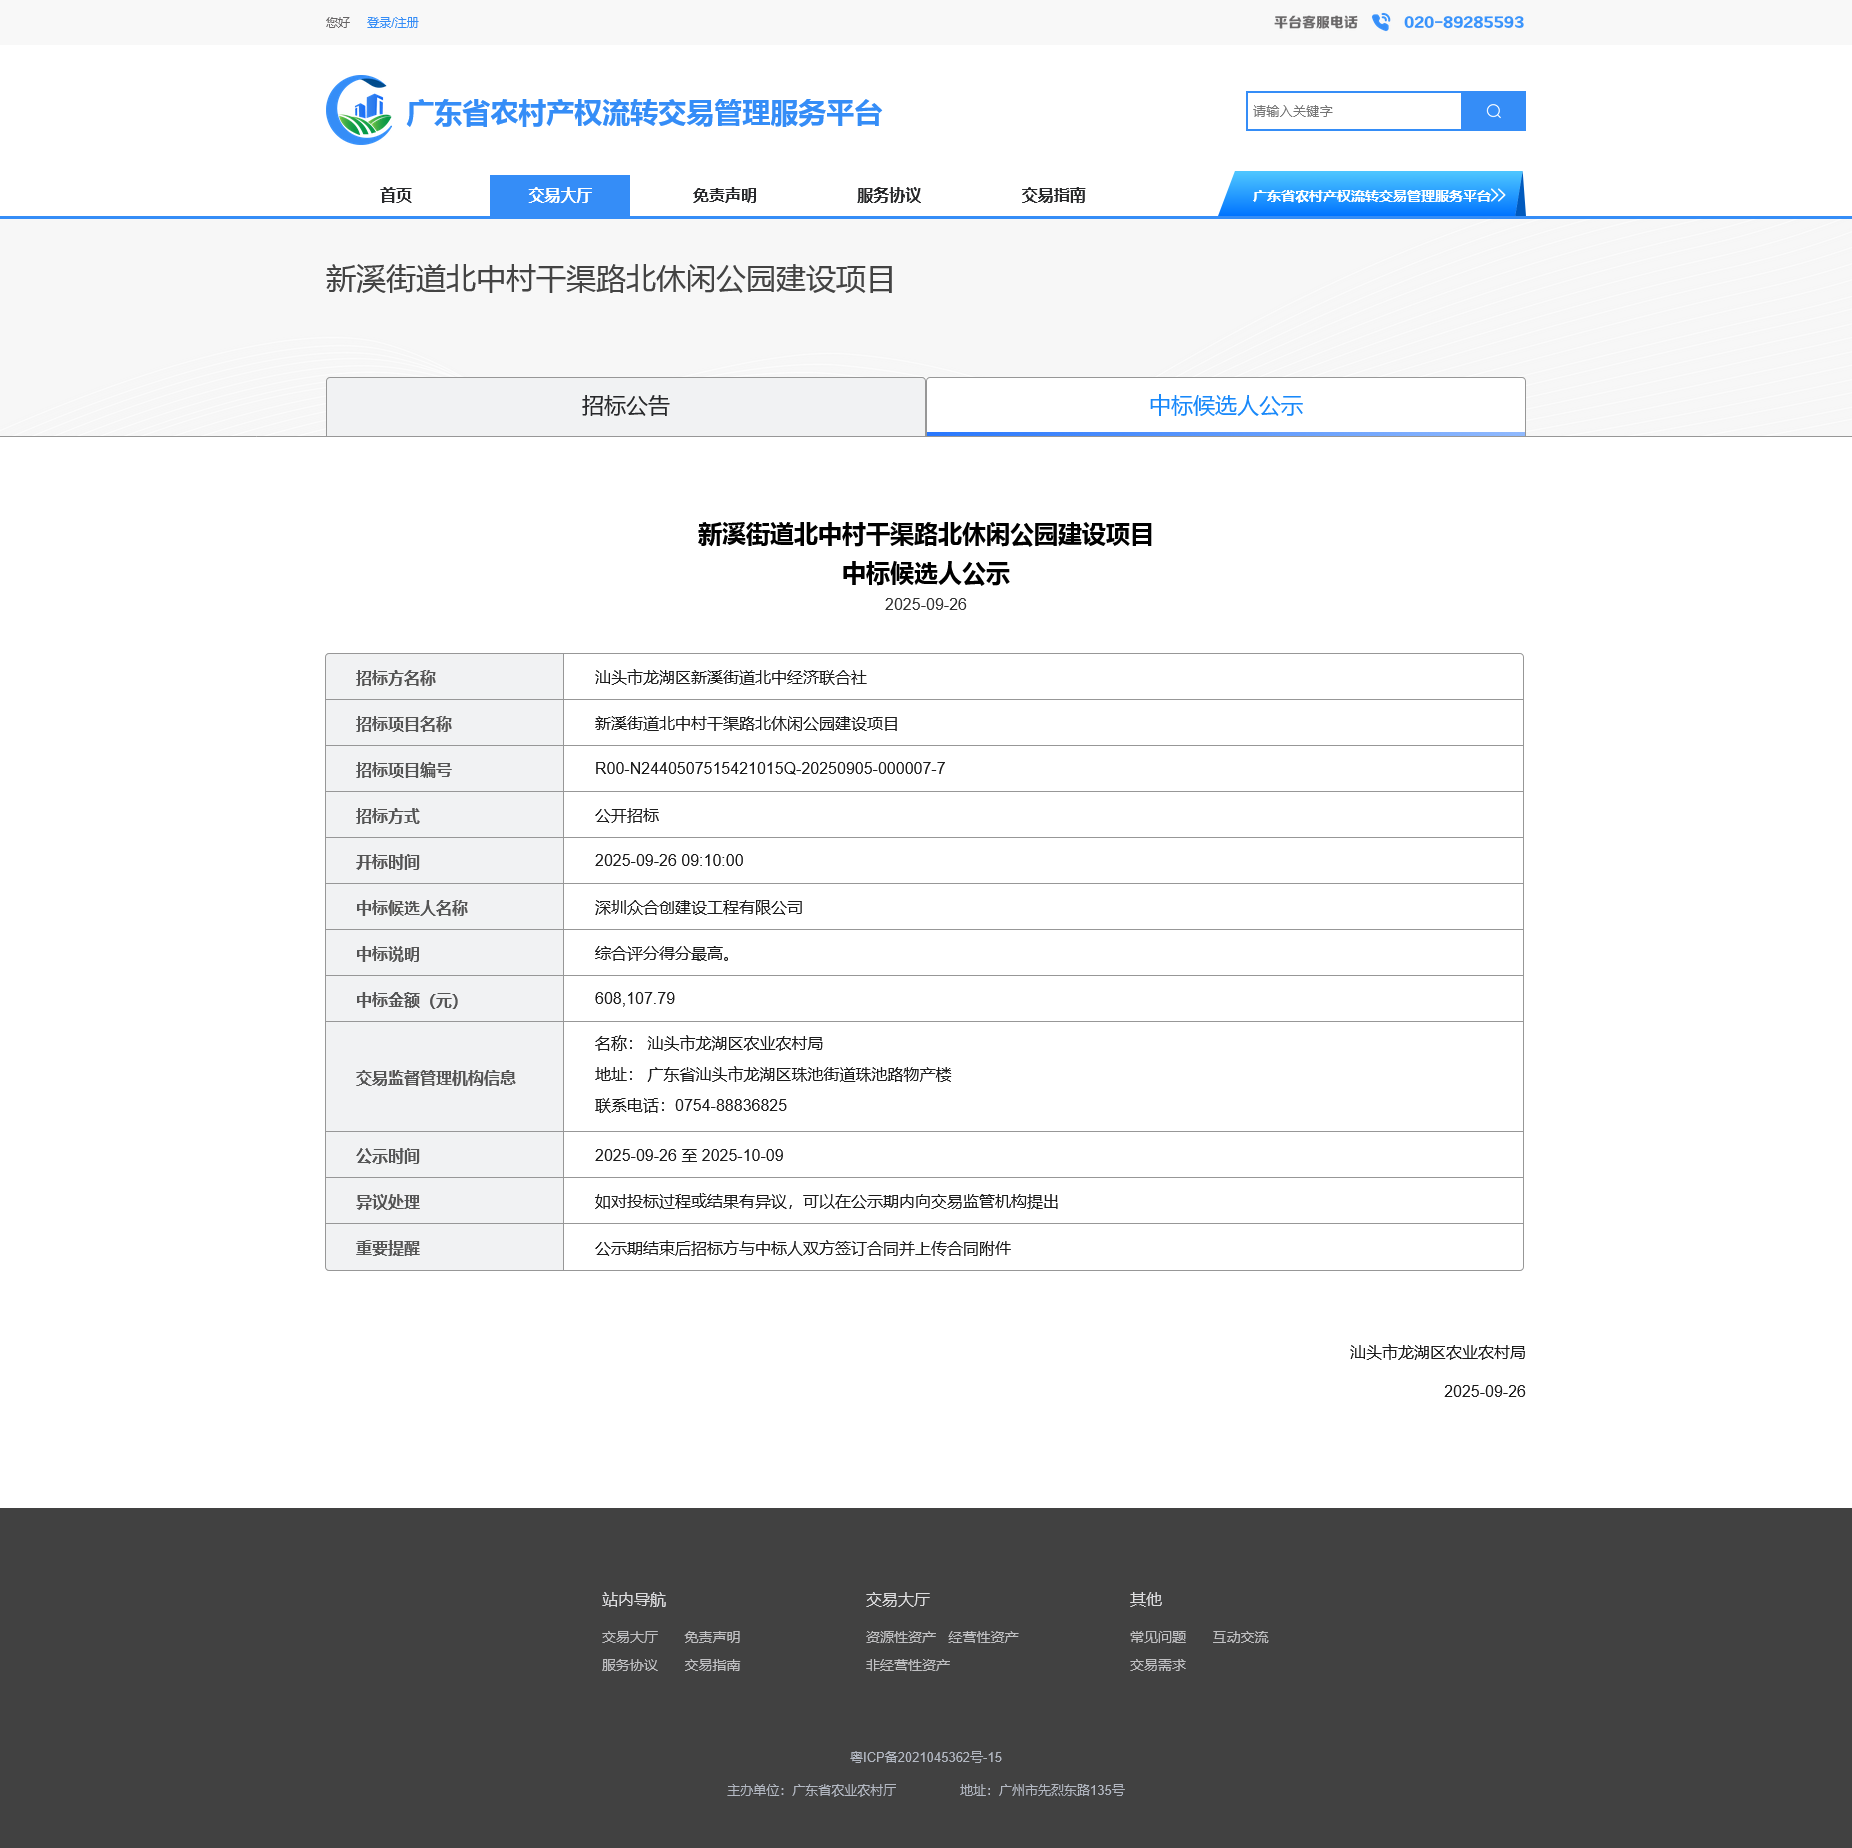Click the 交易需求 footer link
Viewport: 1852px width, 1848px height.
click(1157, 1664)
